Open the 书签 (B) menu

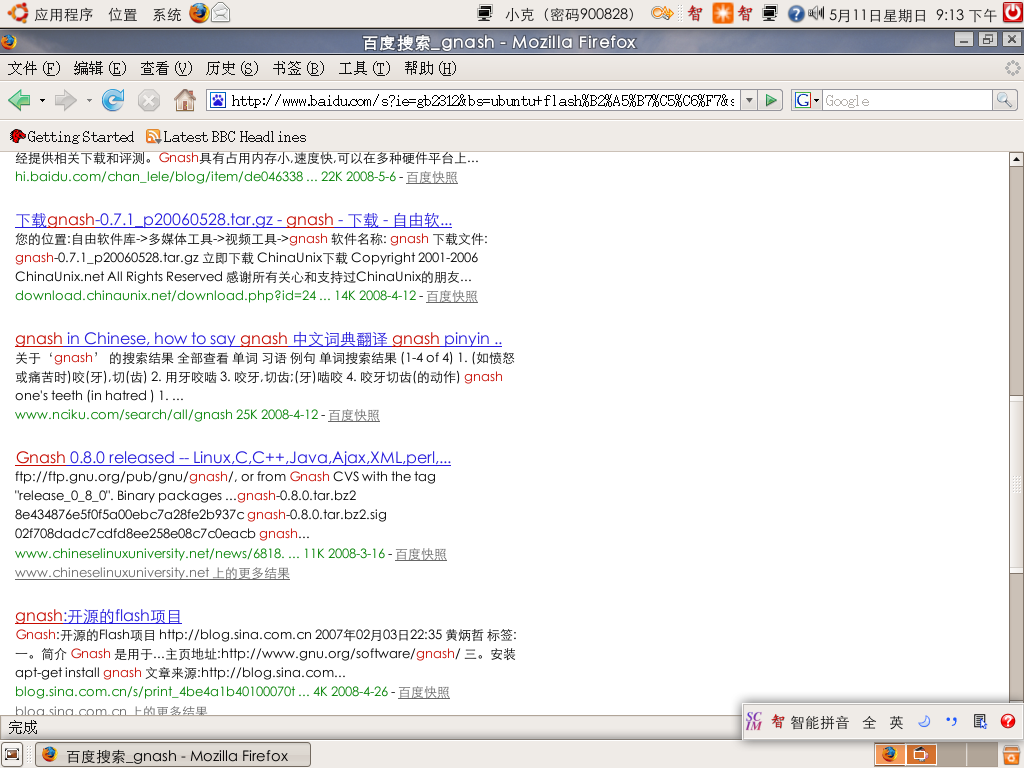tap(298, 69)
